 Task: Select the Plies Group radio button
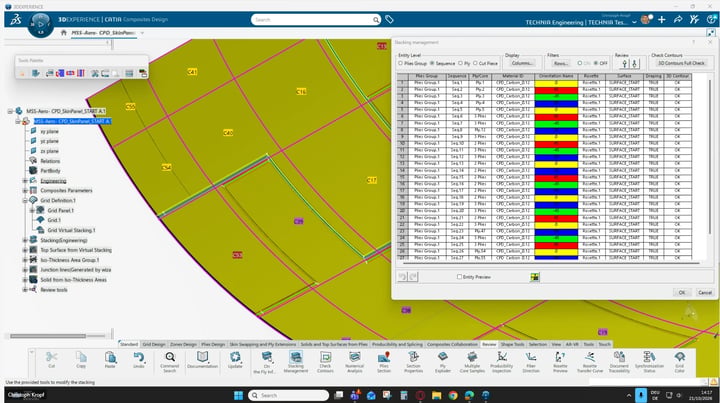(x=400, y=63)
